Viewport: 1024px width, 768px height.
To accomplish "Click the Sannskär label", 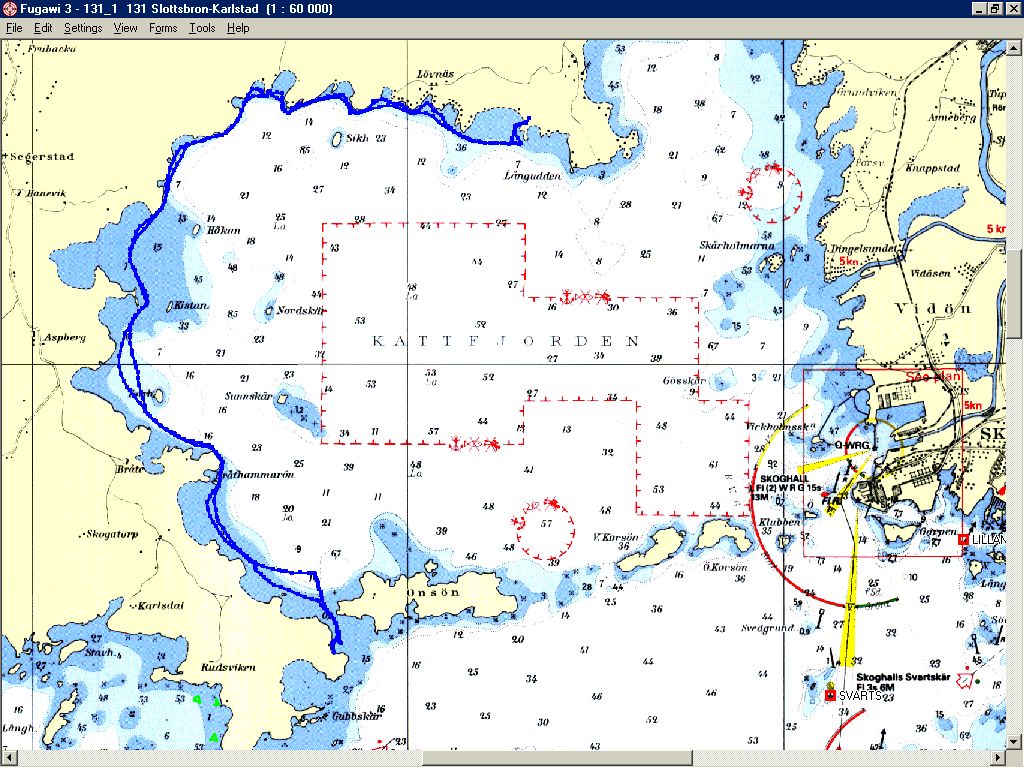I will coord(248,396).
